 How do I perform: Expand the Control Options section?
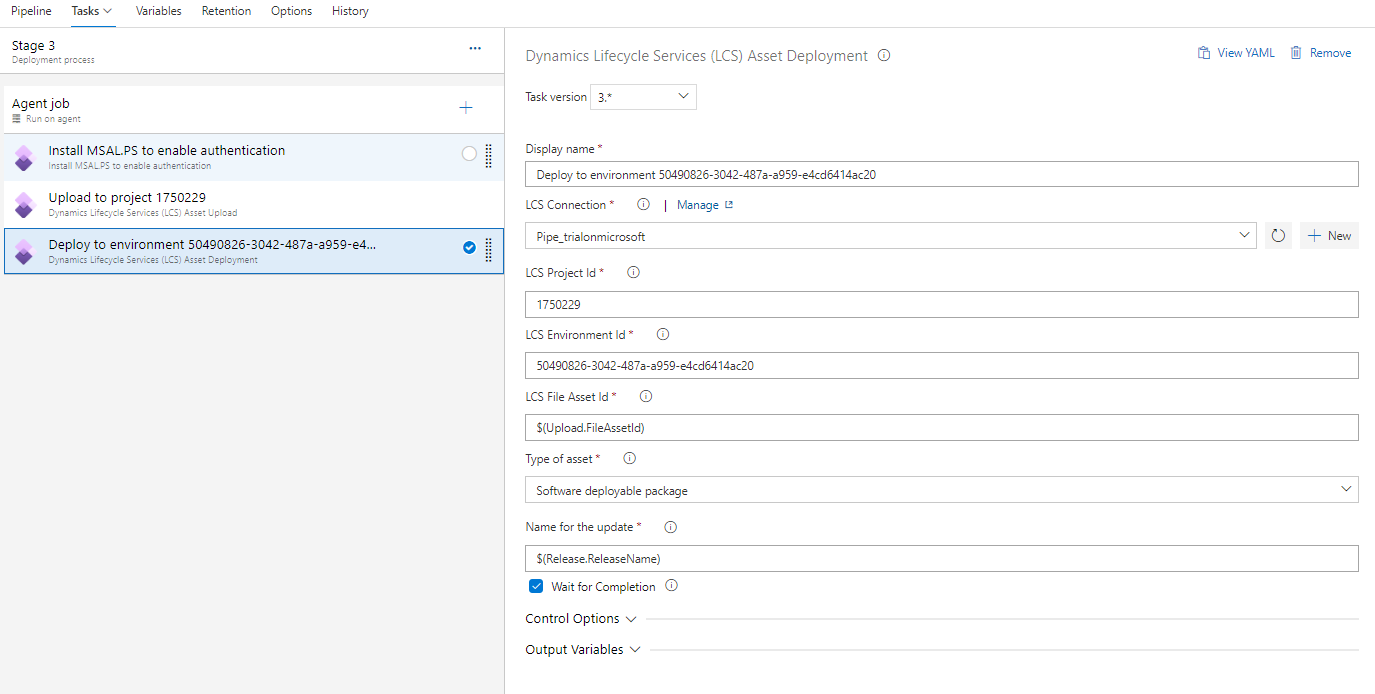click(x=581, y=619)
